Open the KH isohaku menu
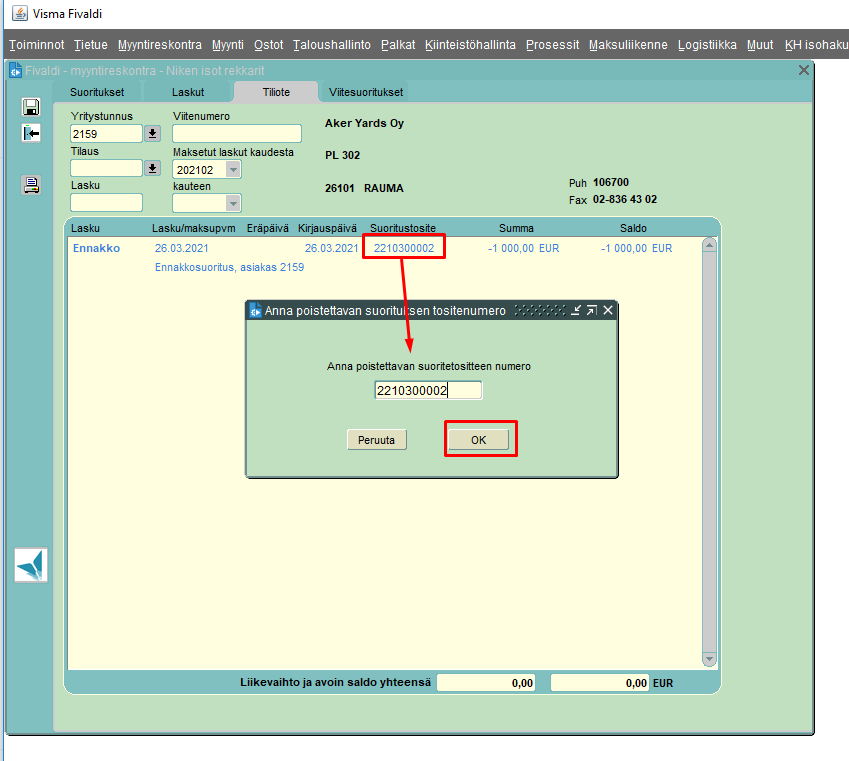 coord(817,45)
